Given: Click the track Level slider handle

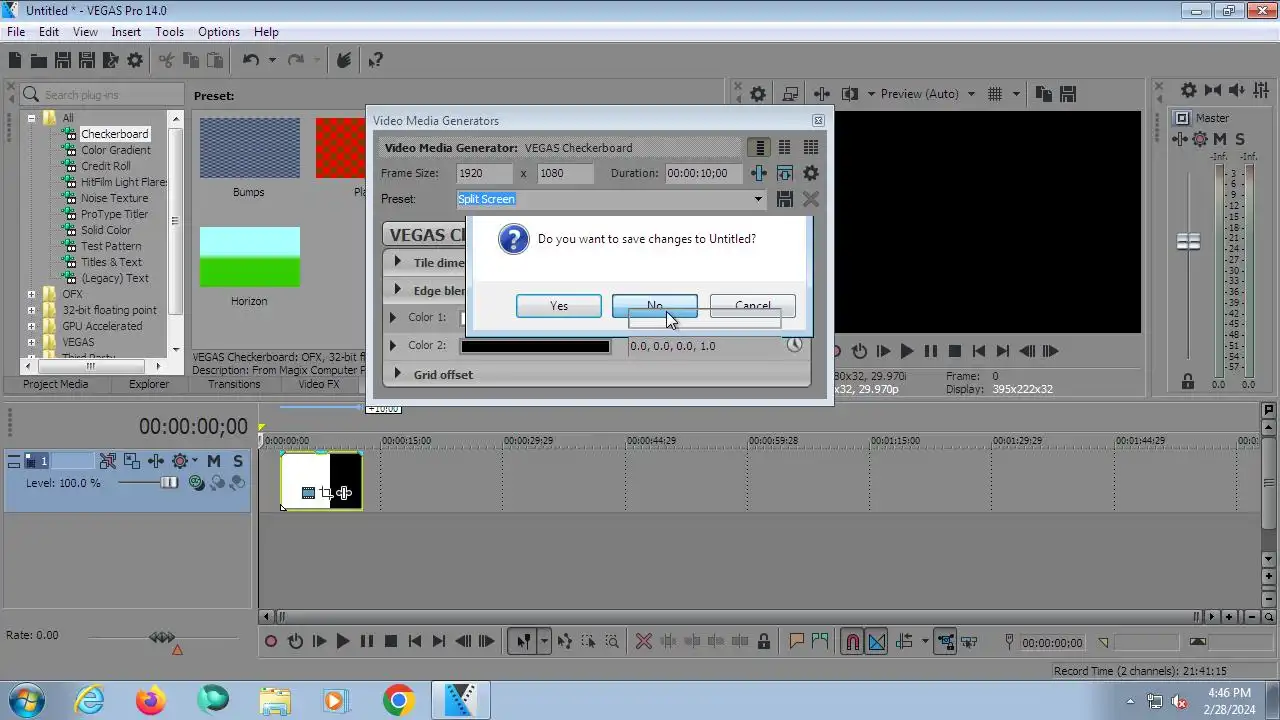Looking at the screenshot, I should pos(169,483).
